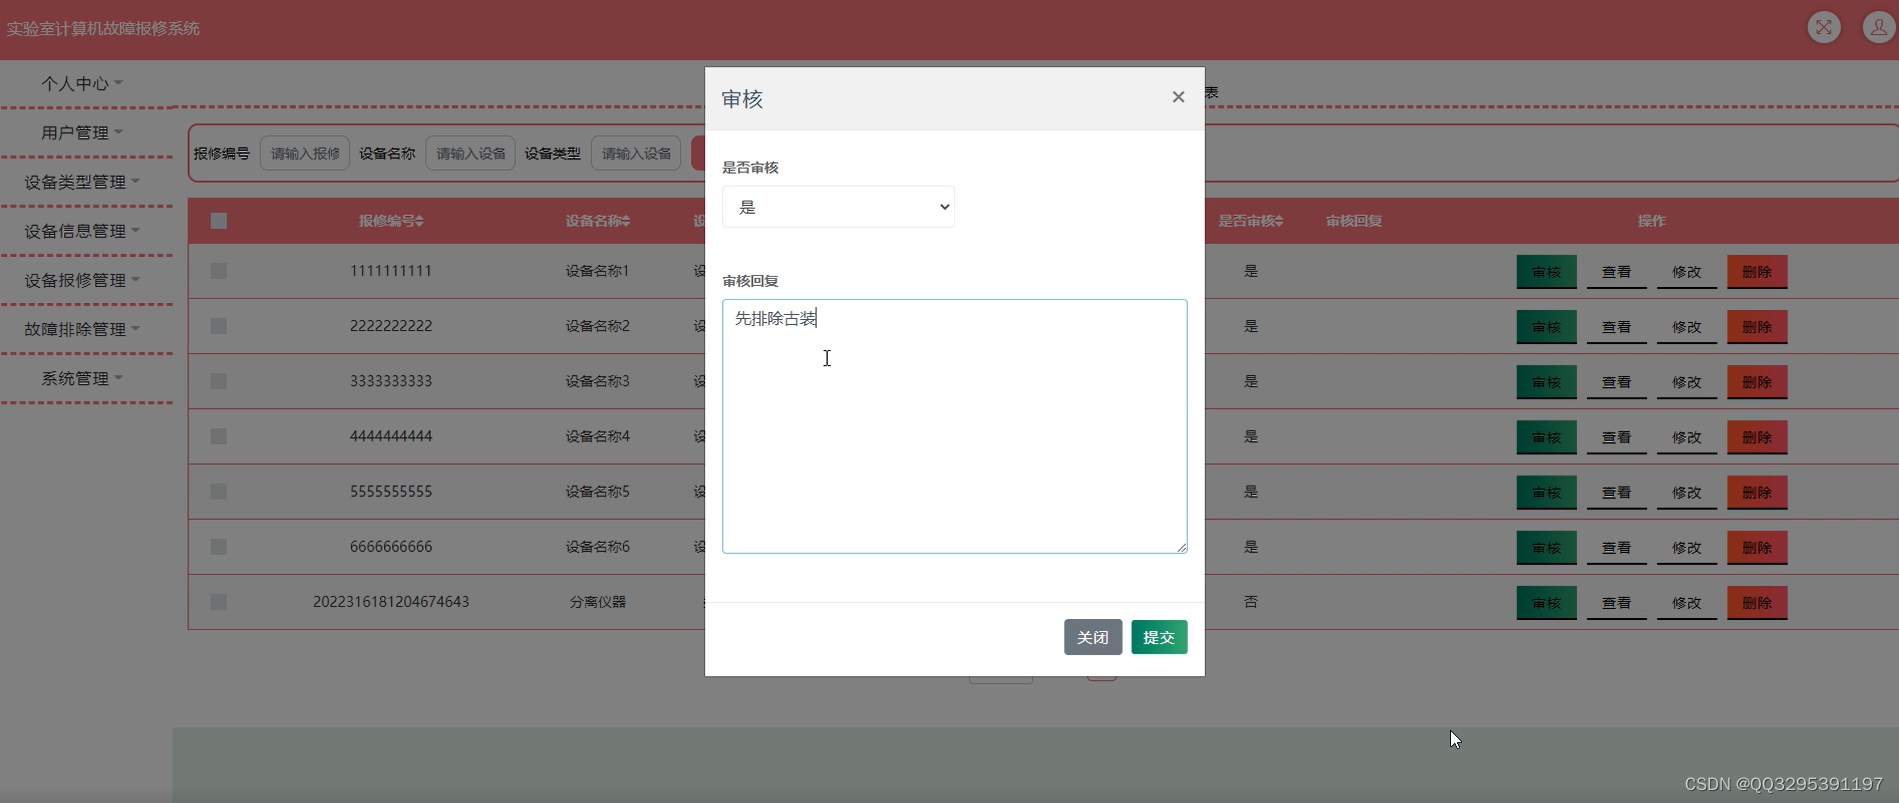Viewport: 1899px width, 803px height.
Task: Open the 是否审核 dropdown
Action: click(x=838, y=207)
